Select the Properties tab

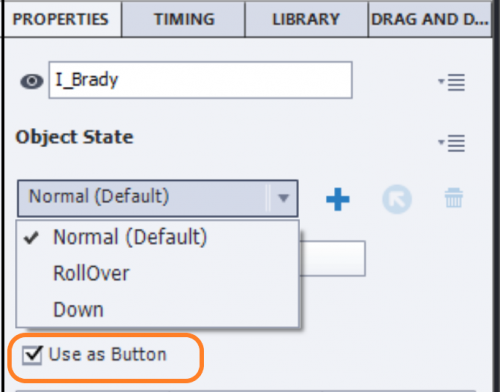[x=61, y=19]
